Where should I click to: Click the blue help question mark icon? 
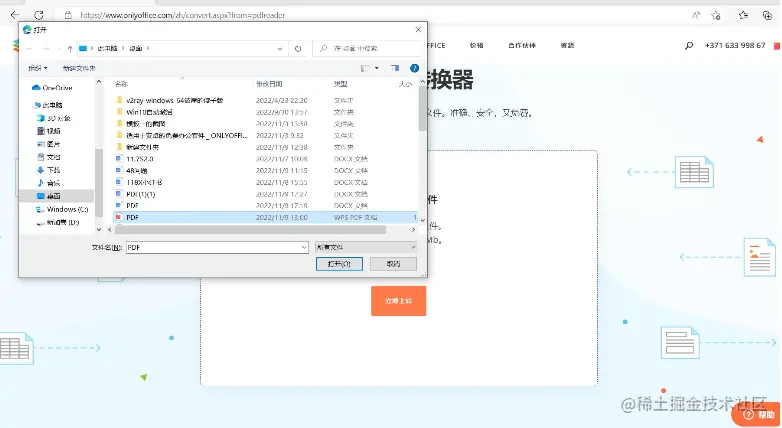click(414, 68)
